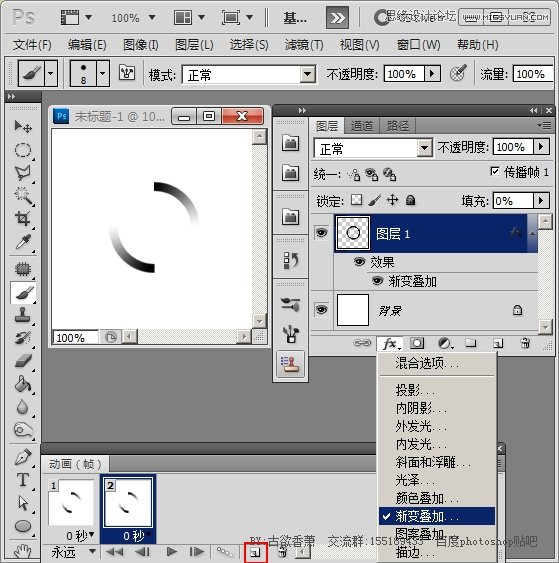Viewport: 559px width, 563px height.
Task: Open the 滤镜(T) menu
Action: pyautogui.click(x=304, y=45)
